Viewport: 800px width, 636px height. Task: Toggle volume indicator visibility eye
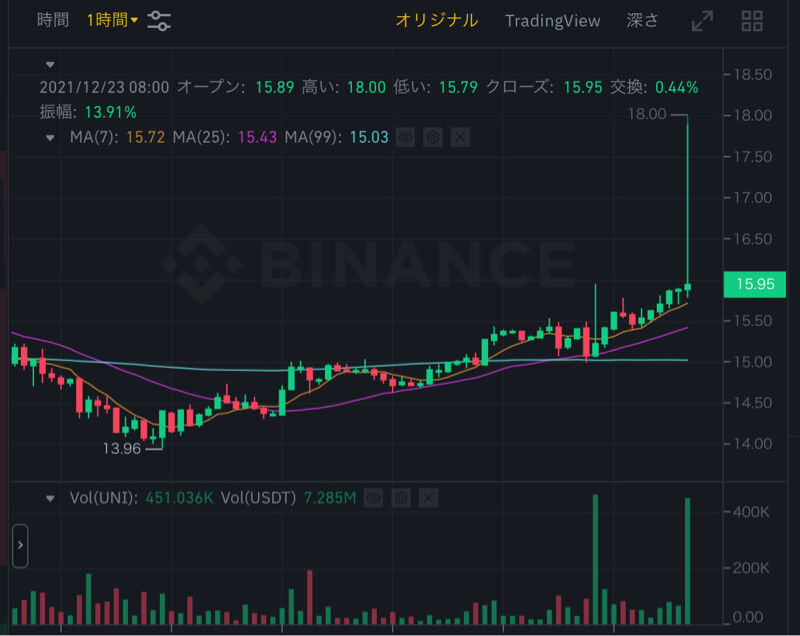click(373, 497)
